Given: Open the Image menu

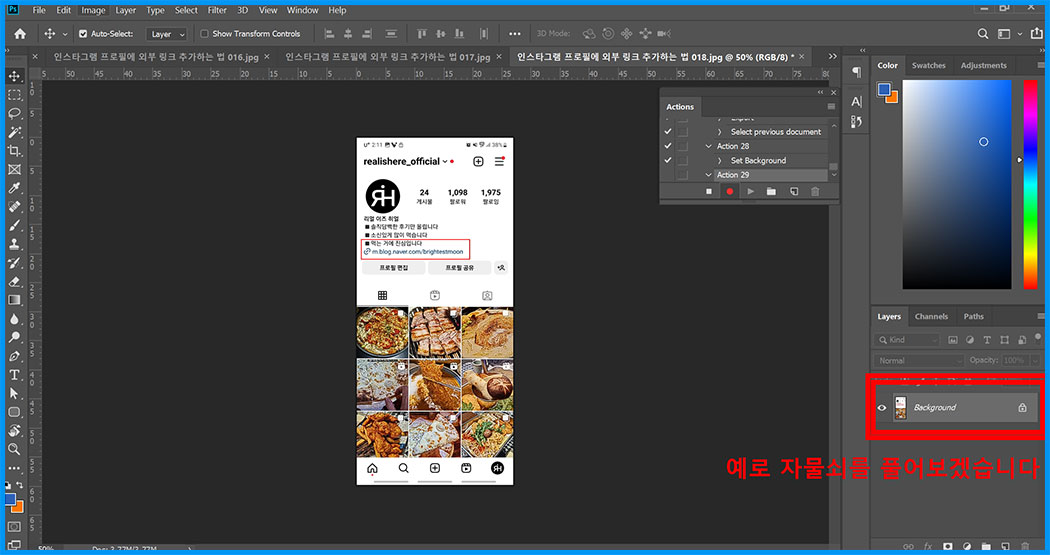Looking at the screenshot, I should coord(93,10).
